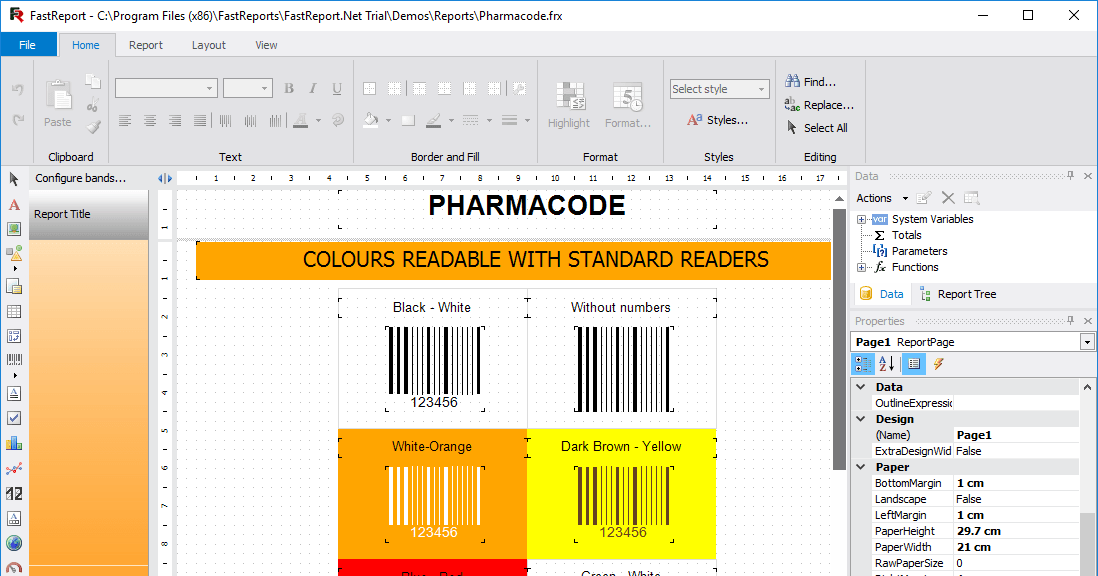Open the Highlight conditions tool

569,105
